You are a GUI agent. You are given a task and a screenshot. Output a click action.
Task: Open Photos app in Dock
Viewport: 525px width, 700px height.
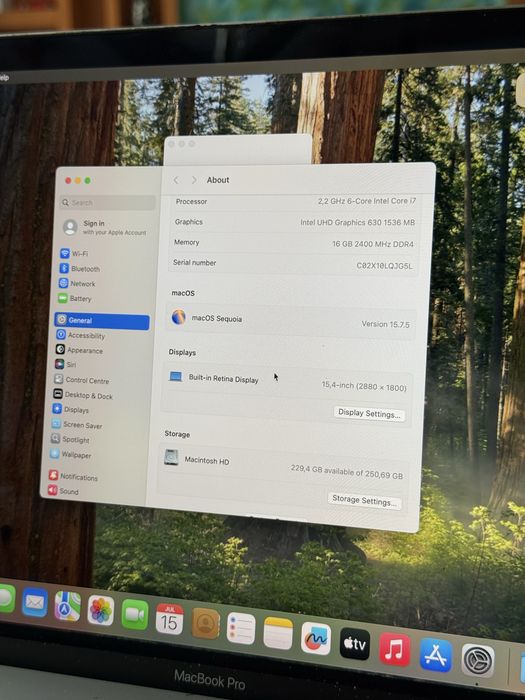coord(100,610)
